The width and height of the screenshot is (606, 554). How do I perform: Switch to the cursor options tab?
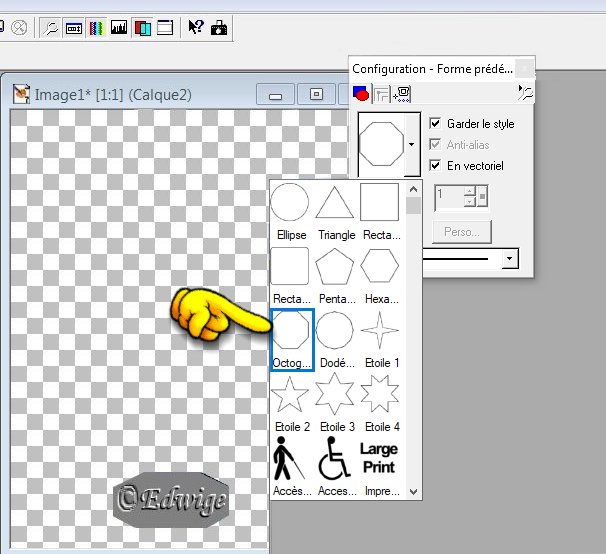402,94
